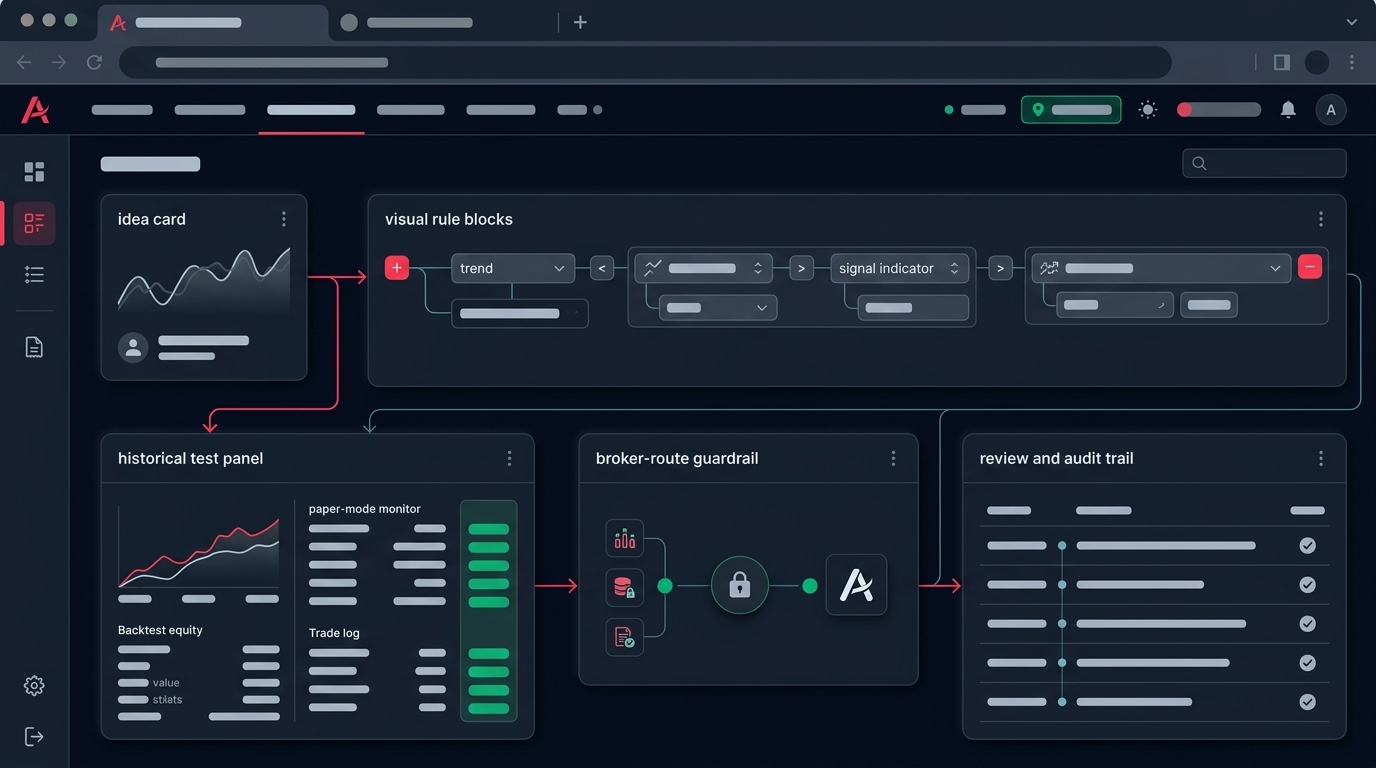Open the line-chart indicator selector
This screenshot has height=768, width=1376.
click(704, 268)
